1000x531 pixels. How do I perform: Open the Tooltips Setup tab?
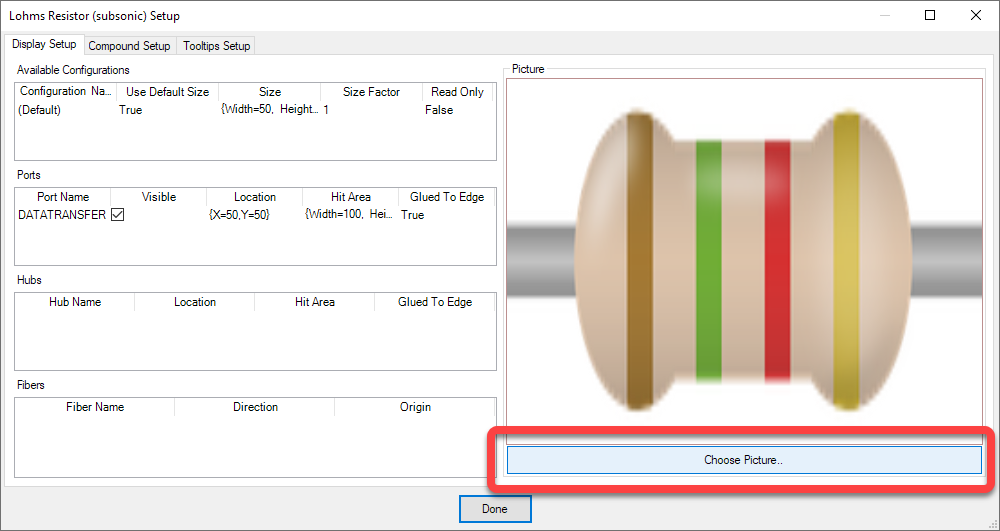[x=216, y=46]
